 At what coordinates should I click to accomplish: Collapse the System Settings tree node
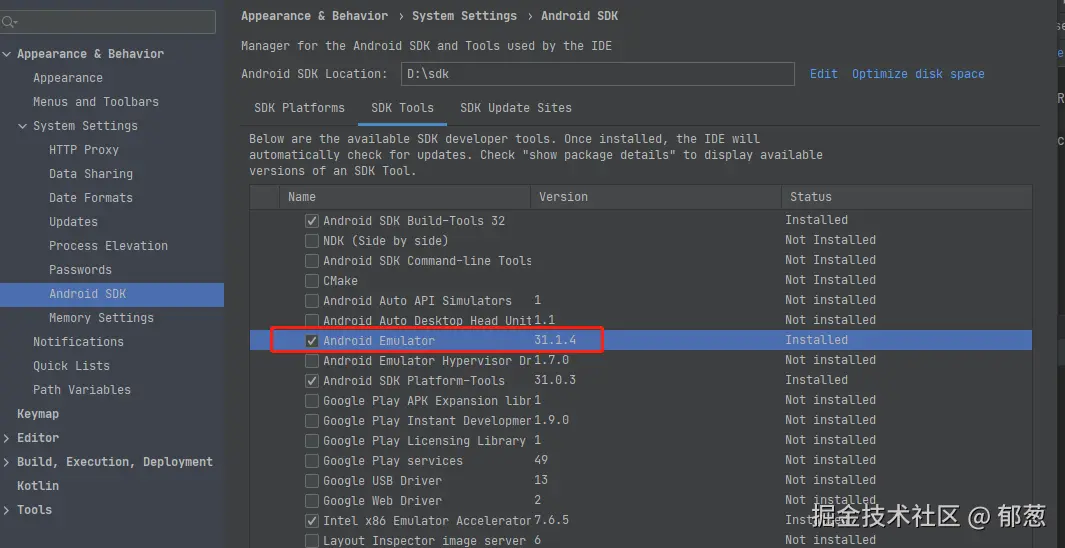click(23, 126)
